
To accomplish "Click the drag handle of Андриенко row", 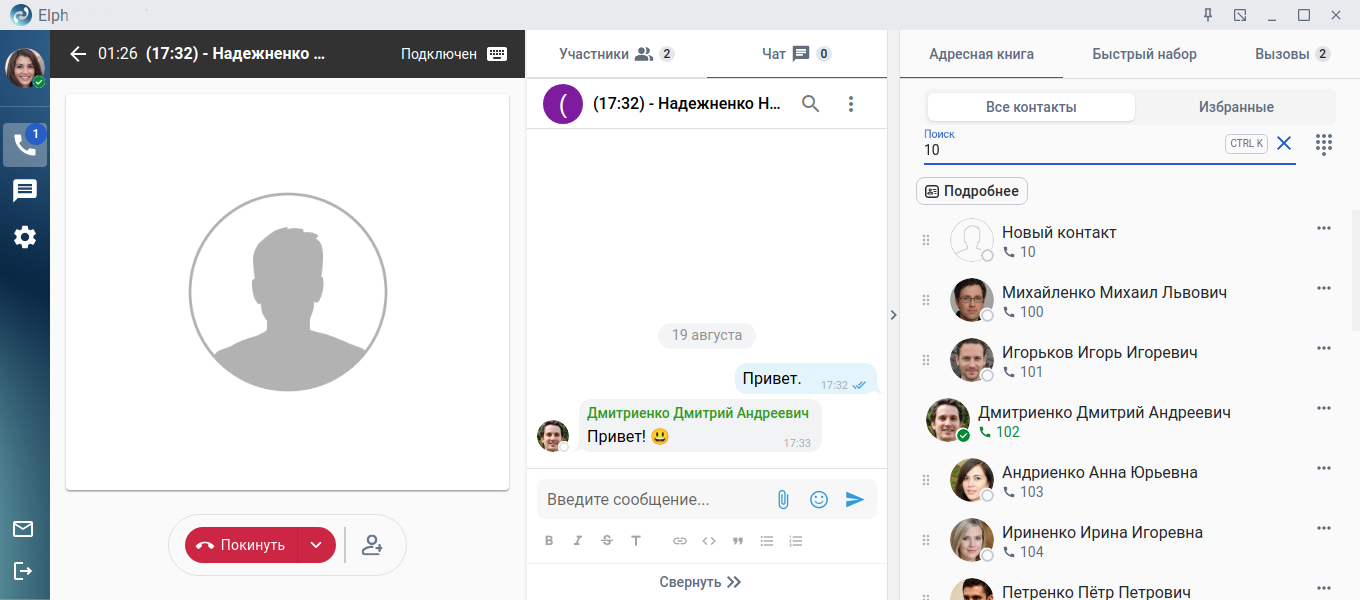I will click(x=925, y=480).
